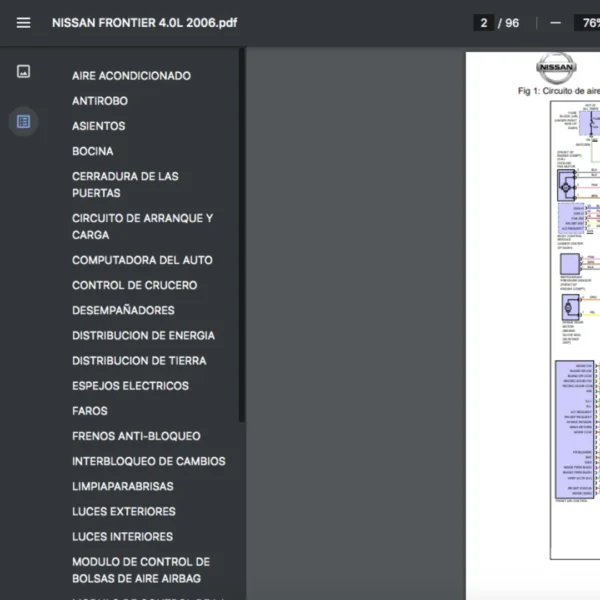
Task: Open CIRCUITO DE ARRANQUE Y CARGA
Action: click(142, 226)
